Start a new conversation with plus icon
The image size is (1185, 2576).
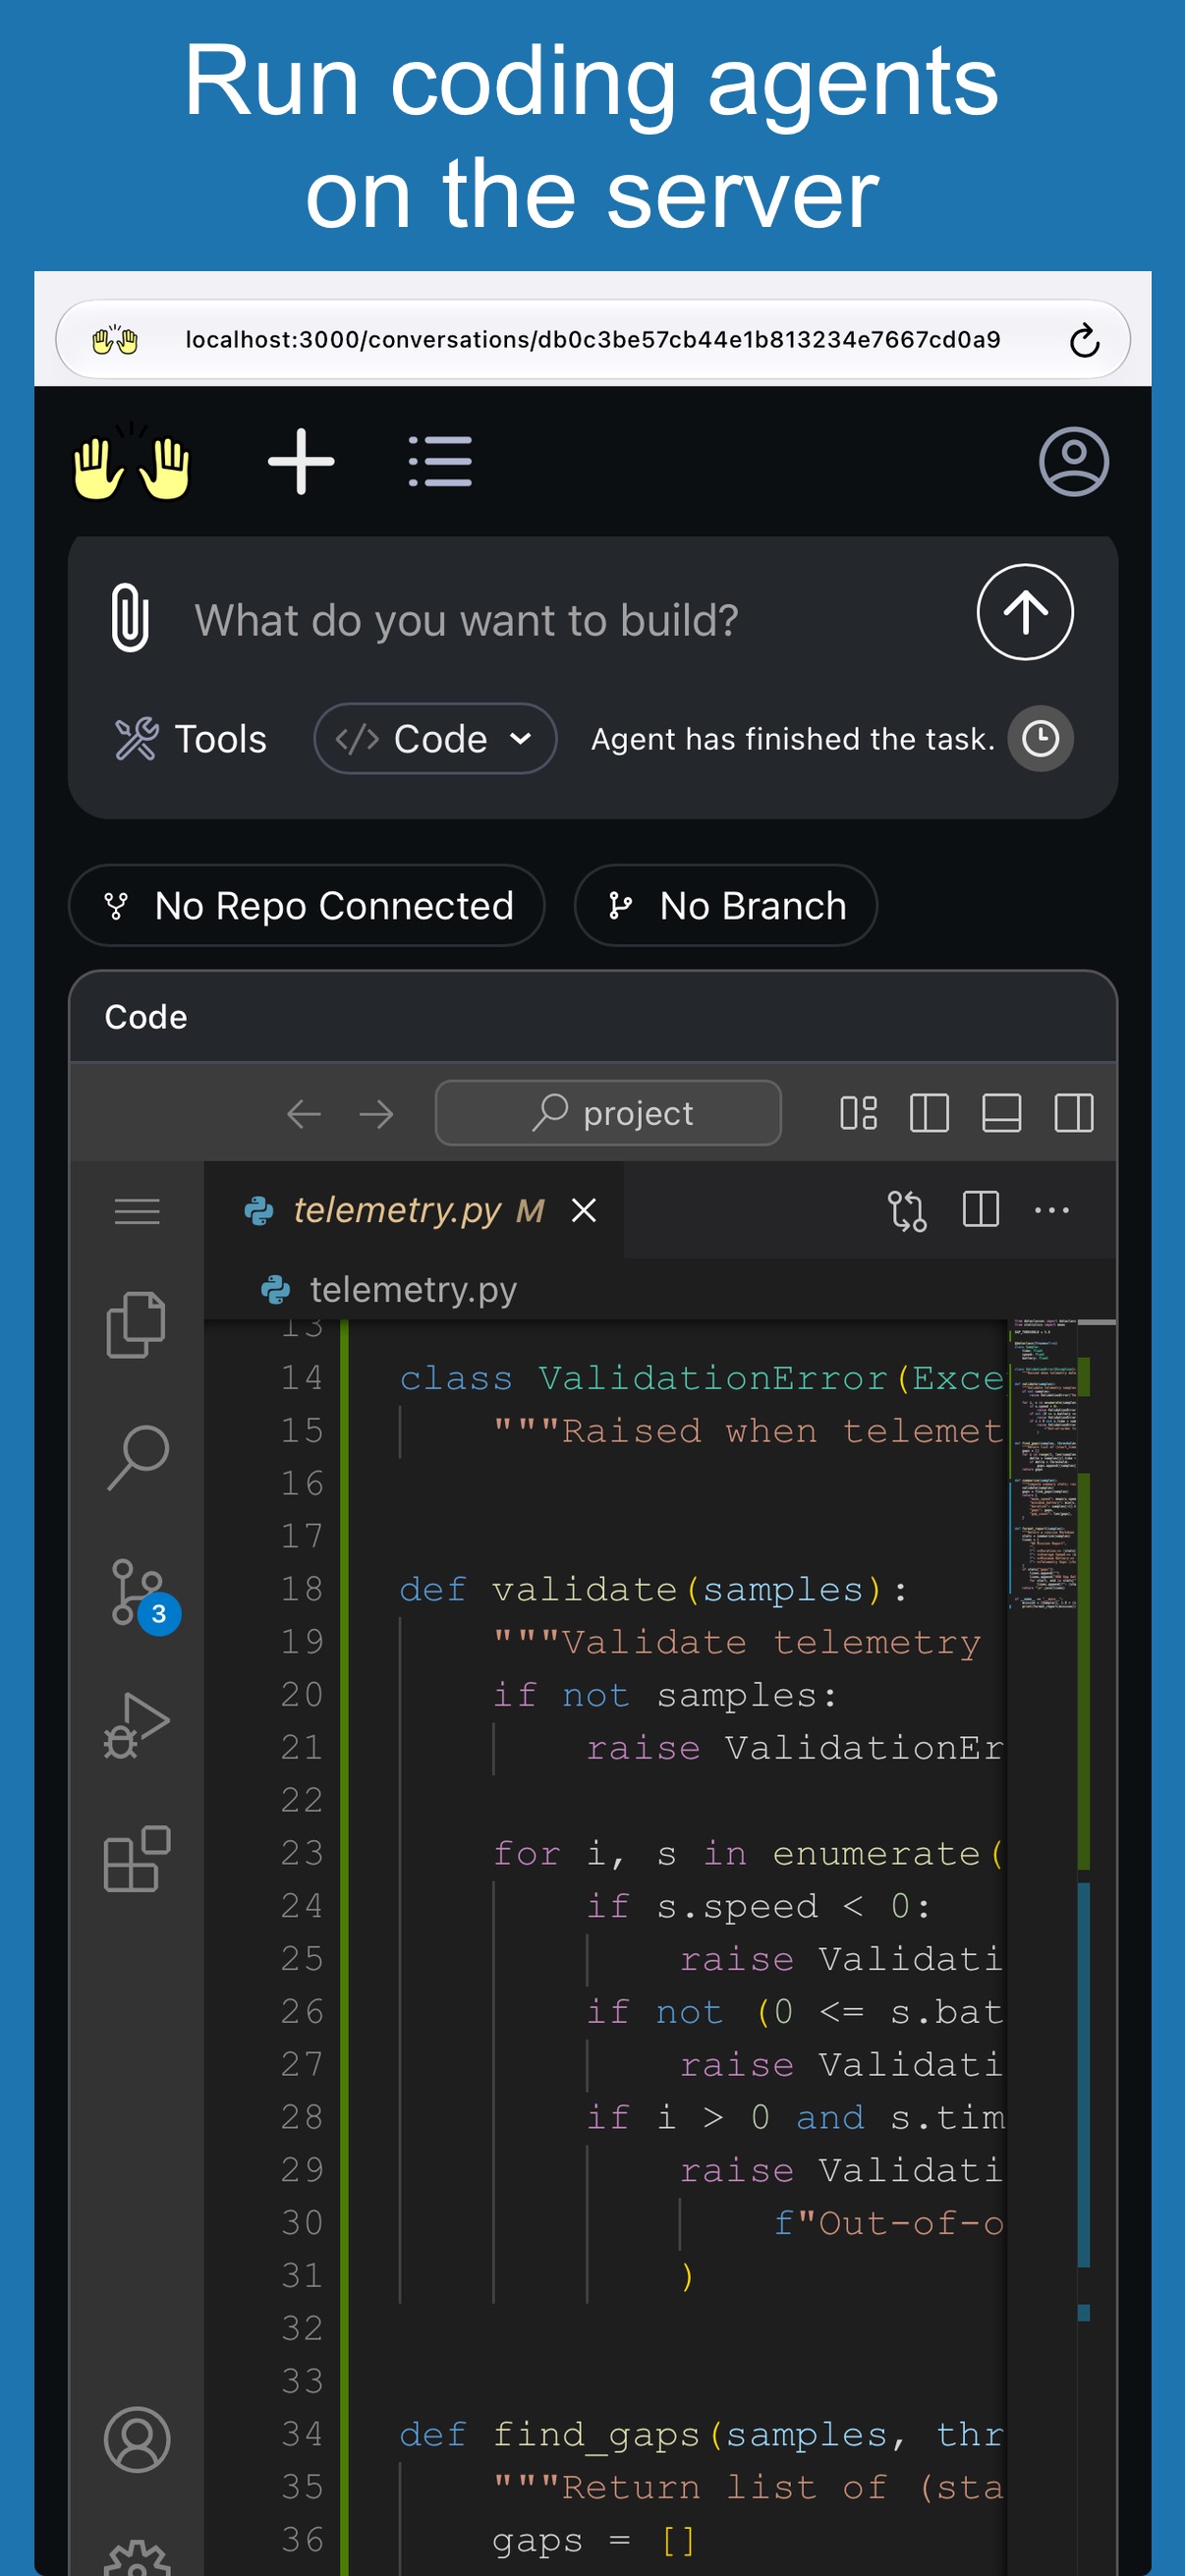click(x=301, y=462)
